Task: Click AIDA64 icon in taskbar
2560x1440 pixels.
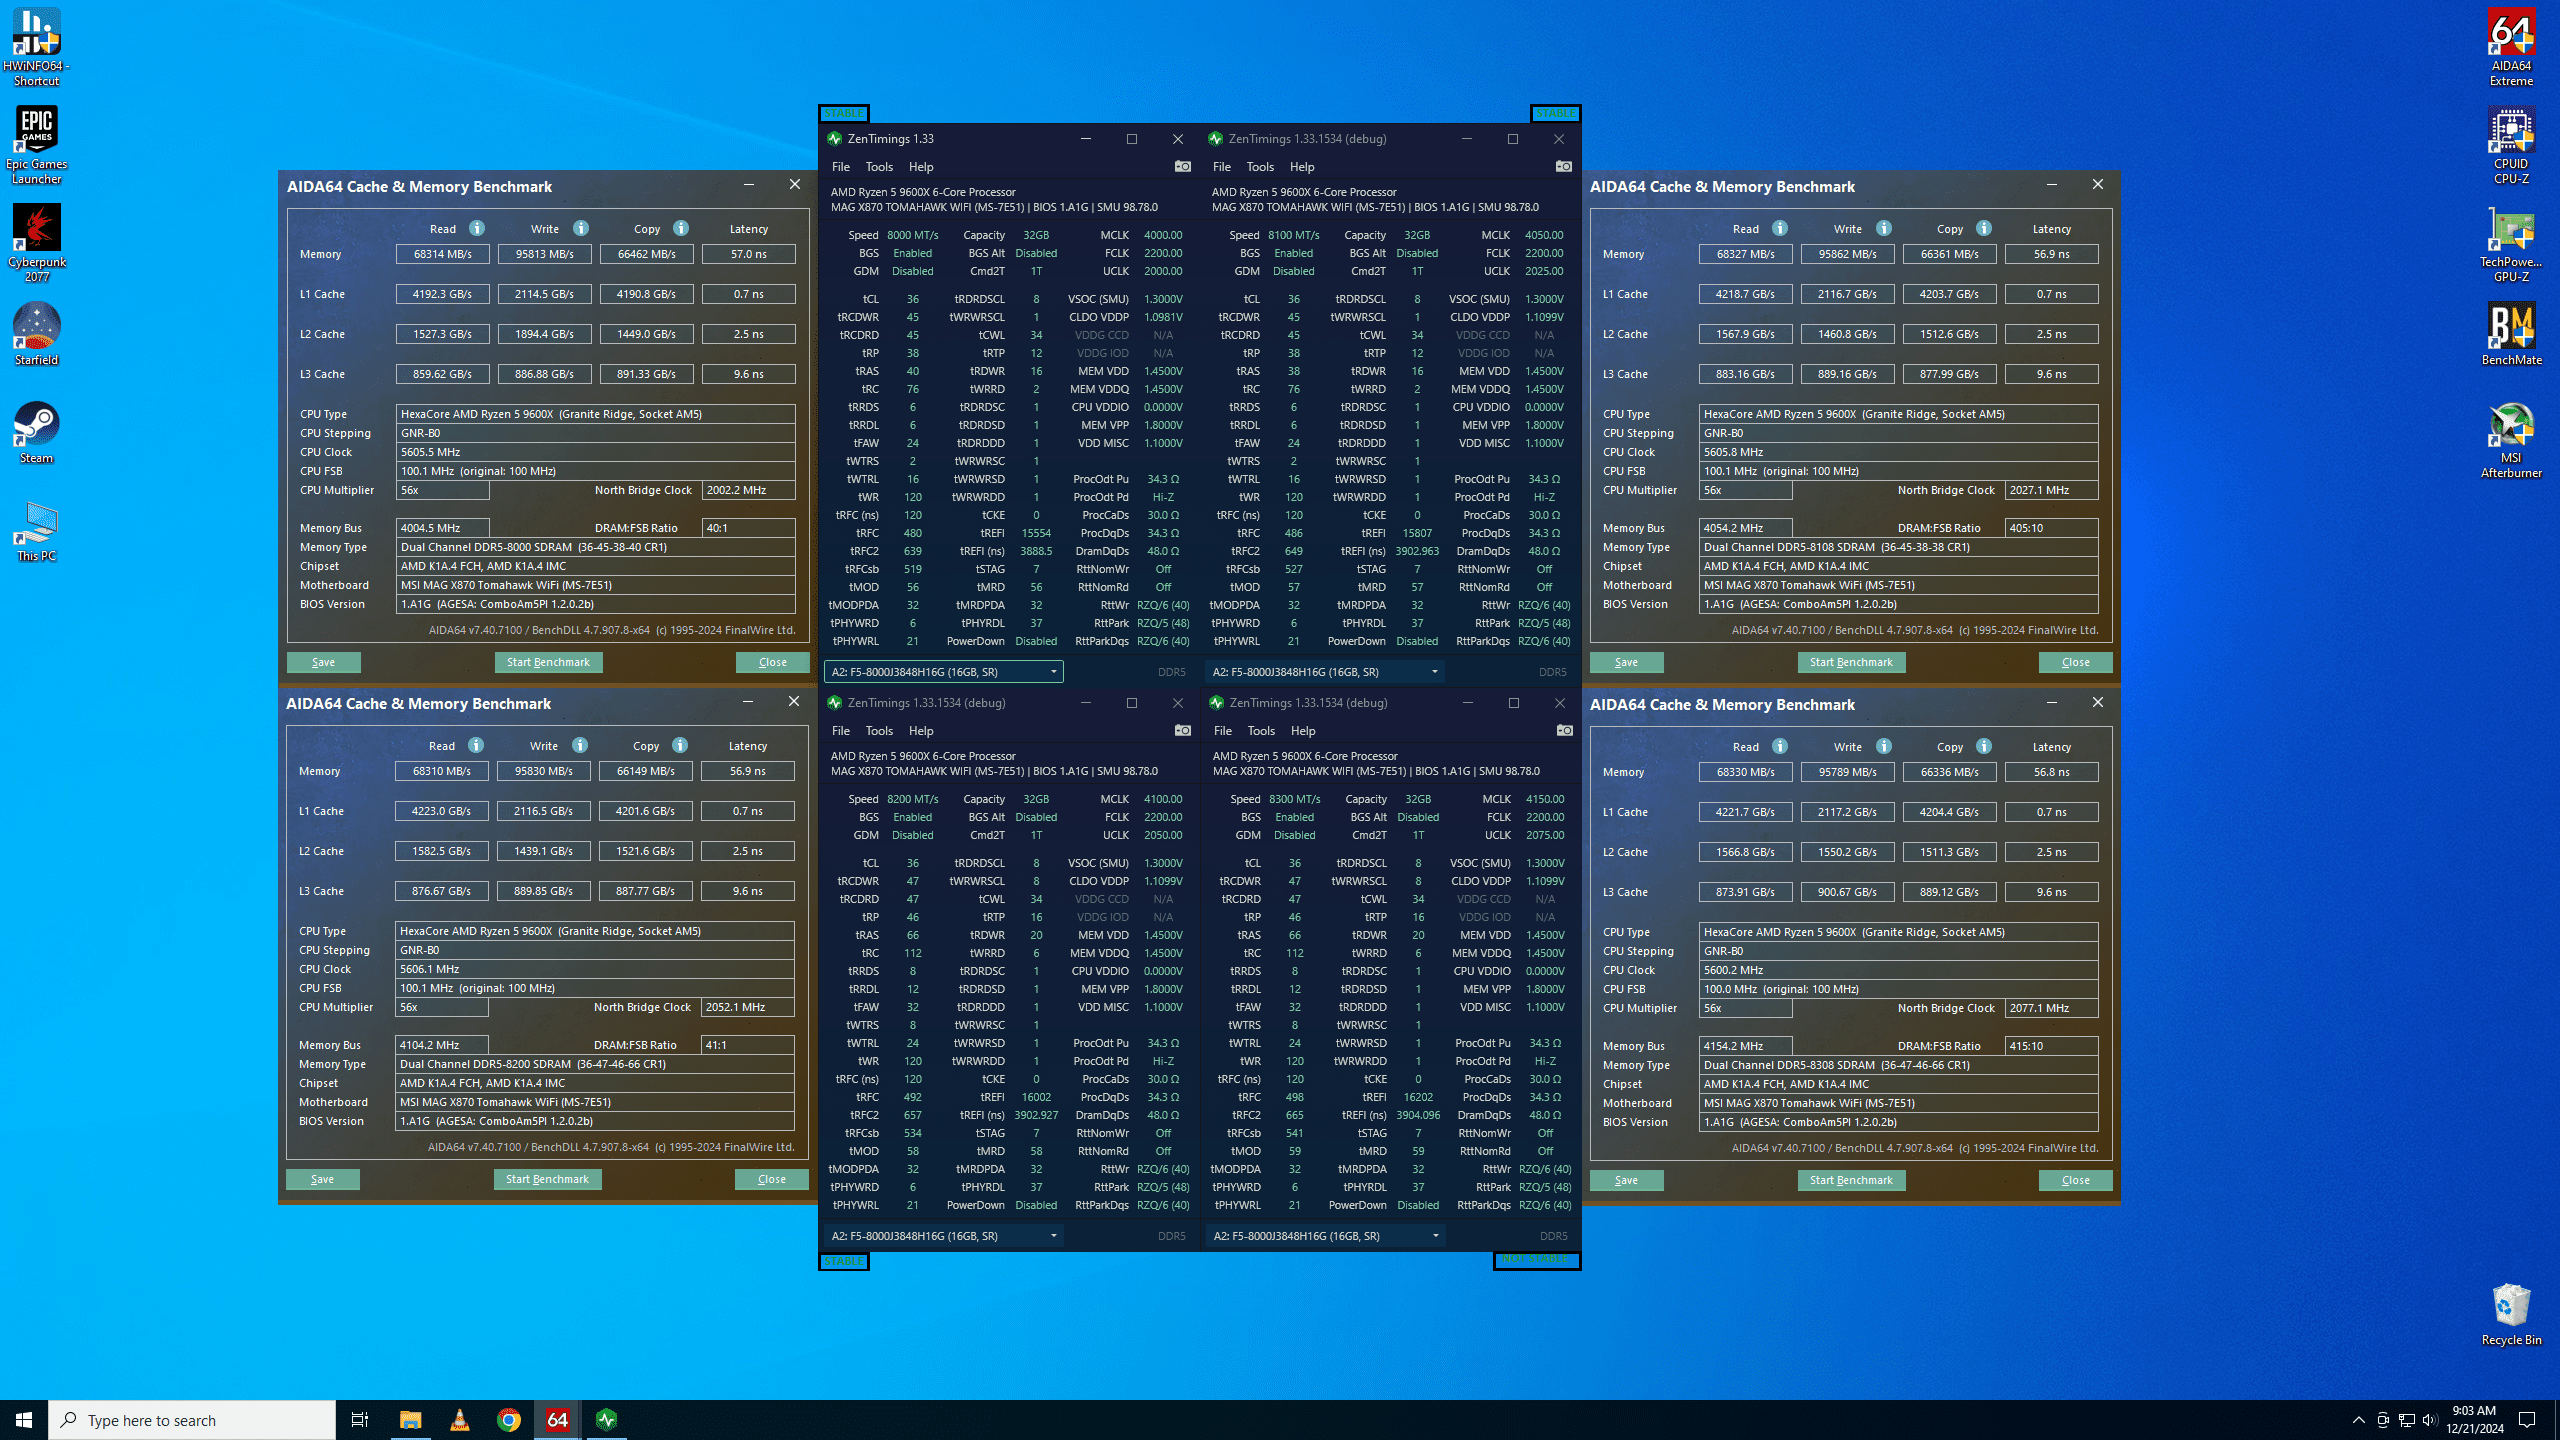Action: click(558, 1420)
